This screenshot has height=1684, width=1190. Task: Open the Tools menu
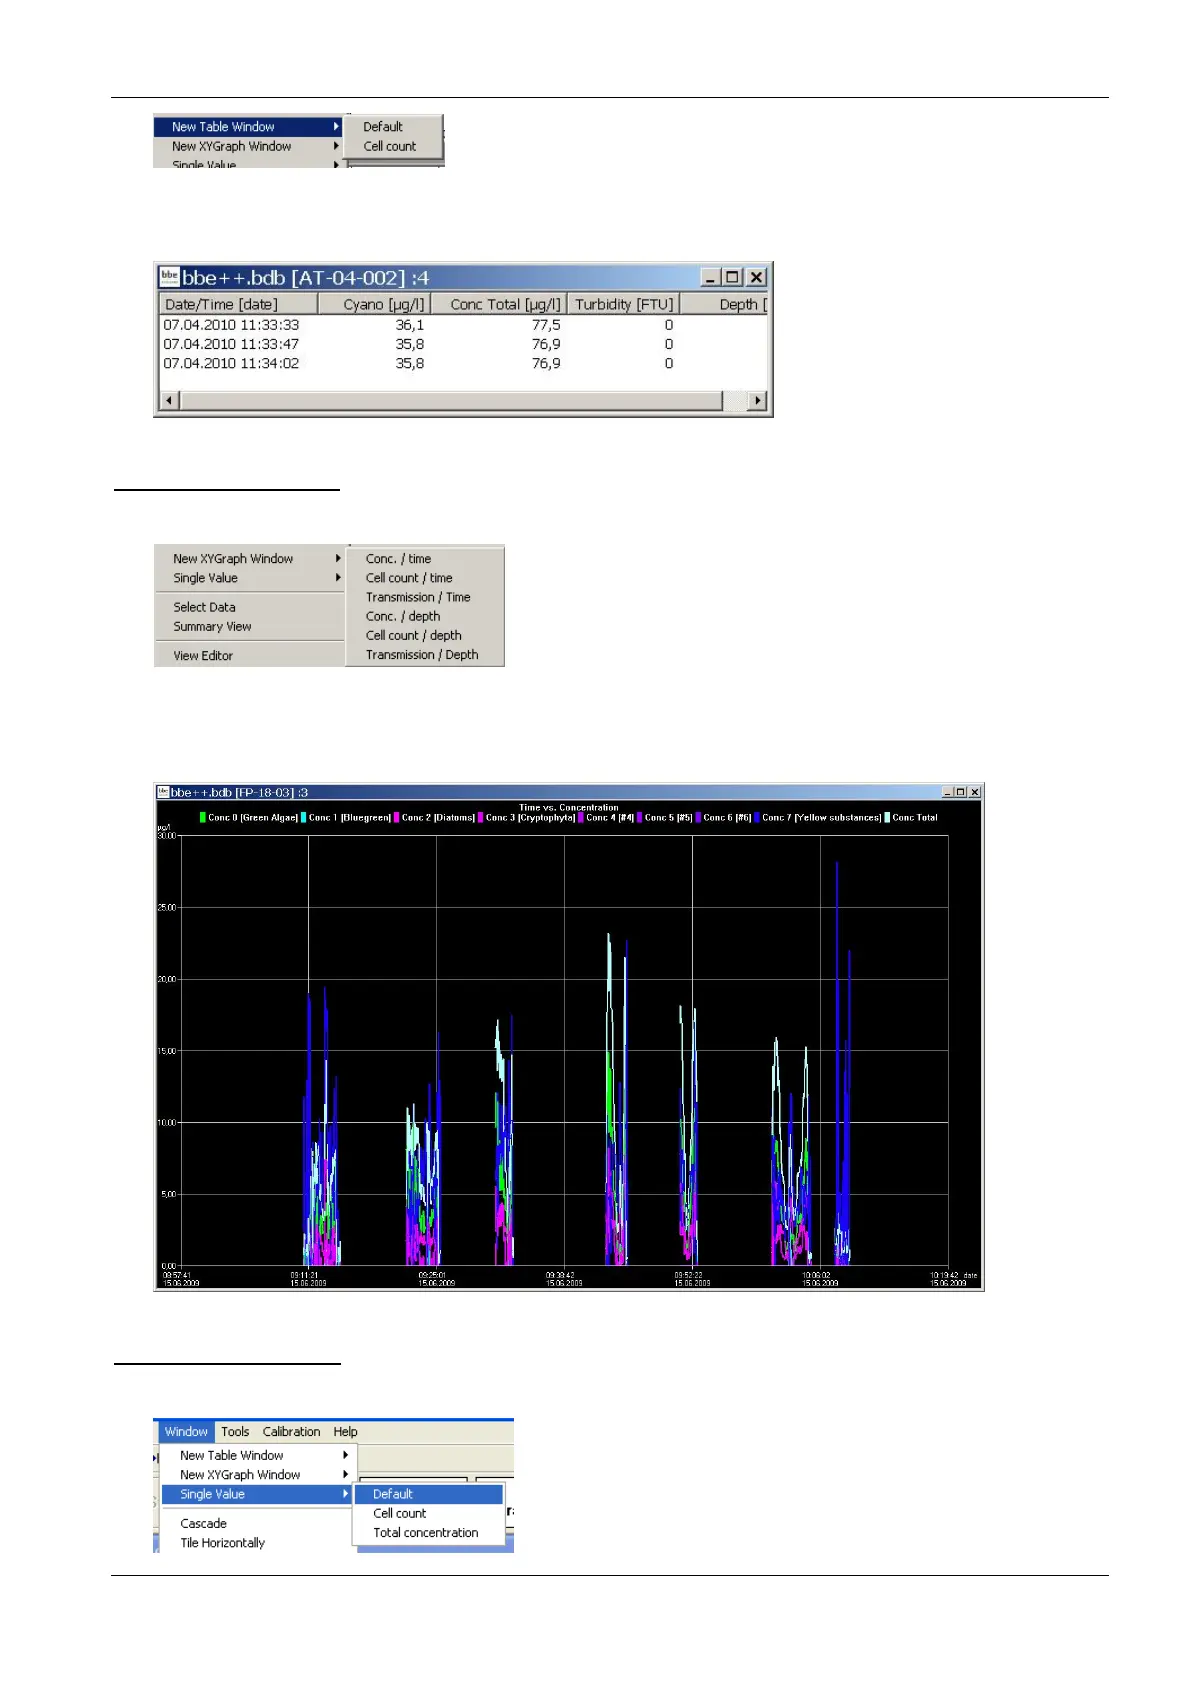click(x=235, y=1432)
